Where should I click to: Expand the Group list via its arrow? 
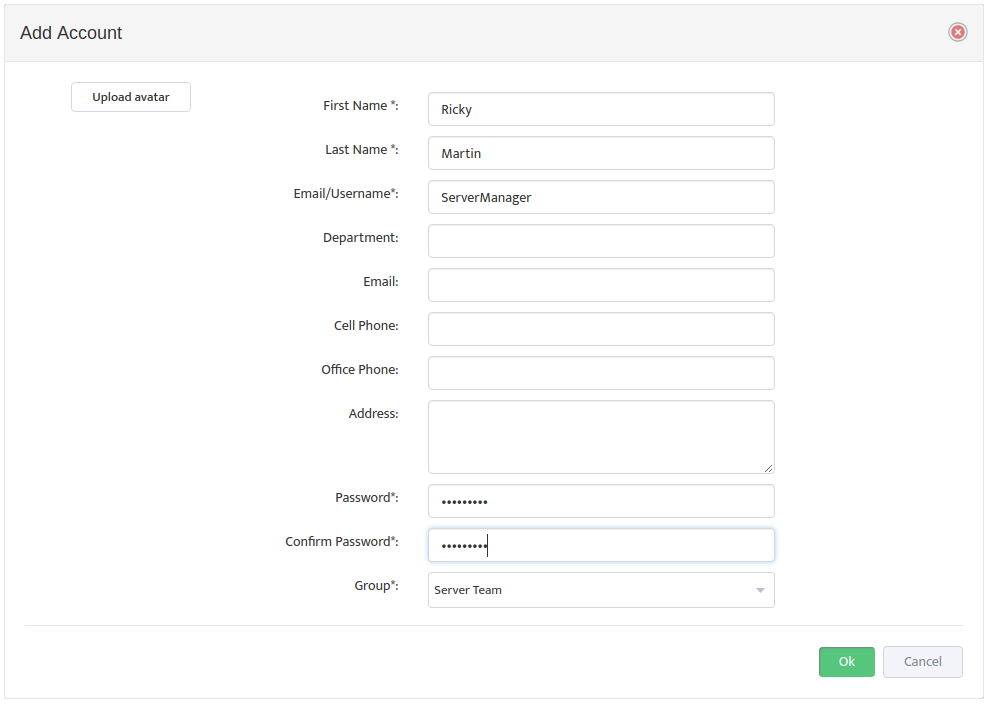point(760,590)
